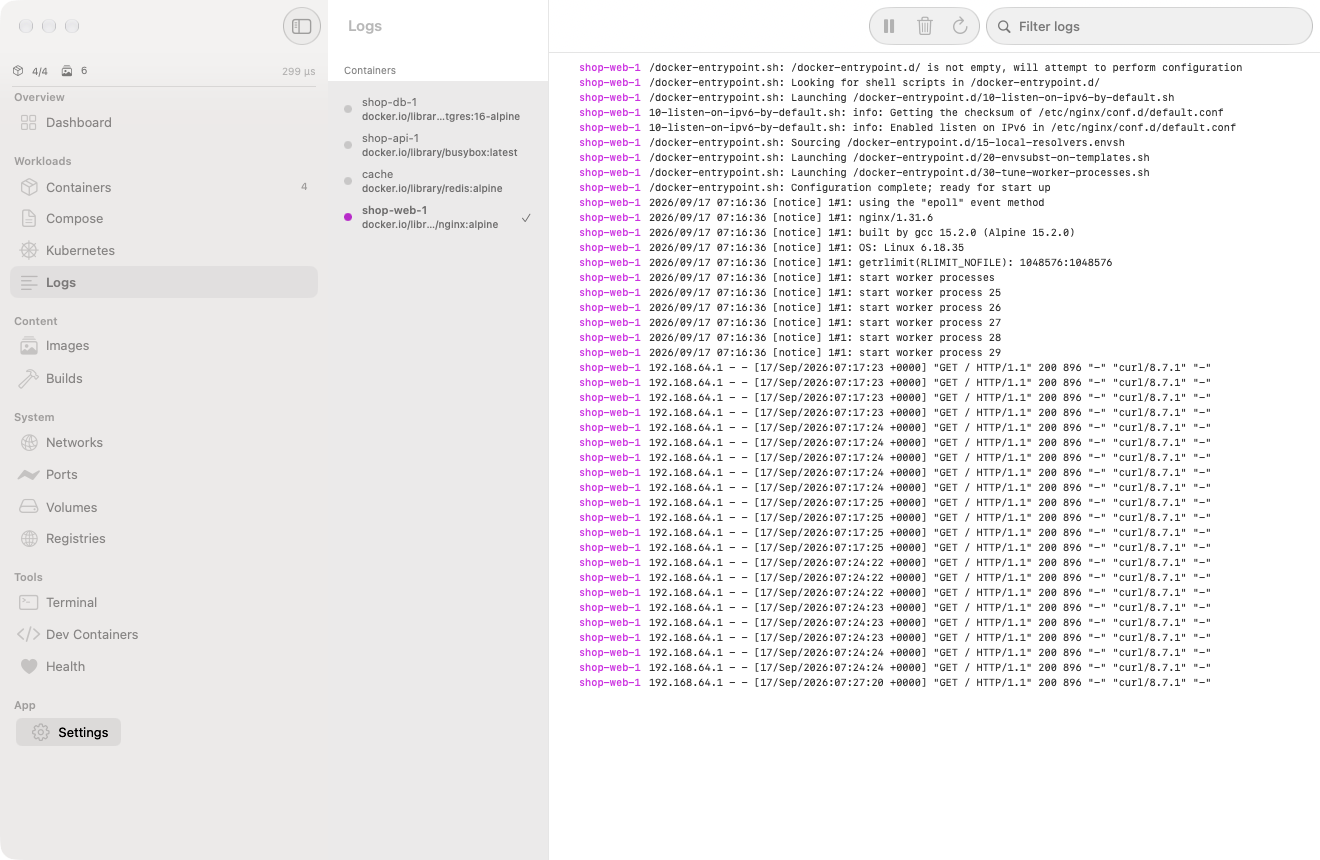Open the Images section
This screenshot has height=860, width=1320.
click(164, 346)
